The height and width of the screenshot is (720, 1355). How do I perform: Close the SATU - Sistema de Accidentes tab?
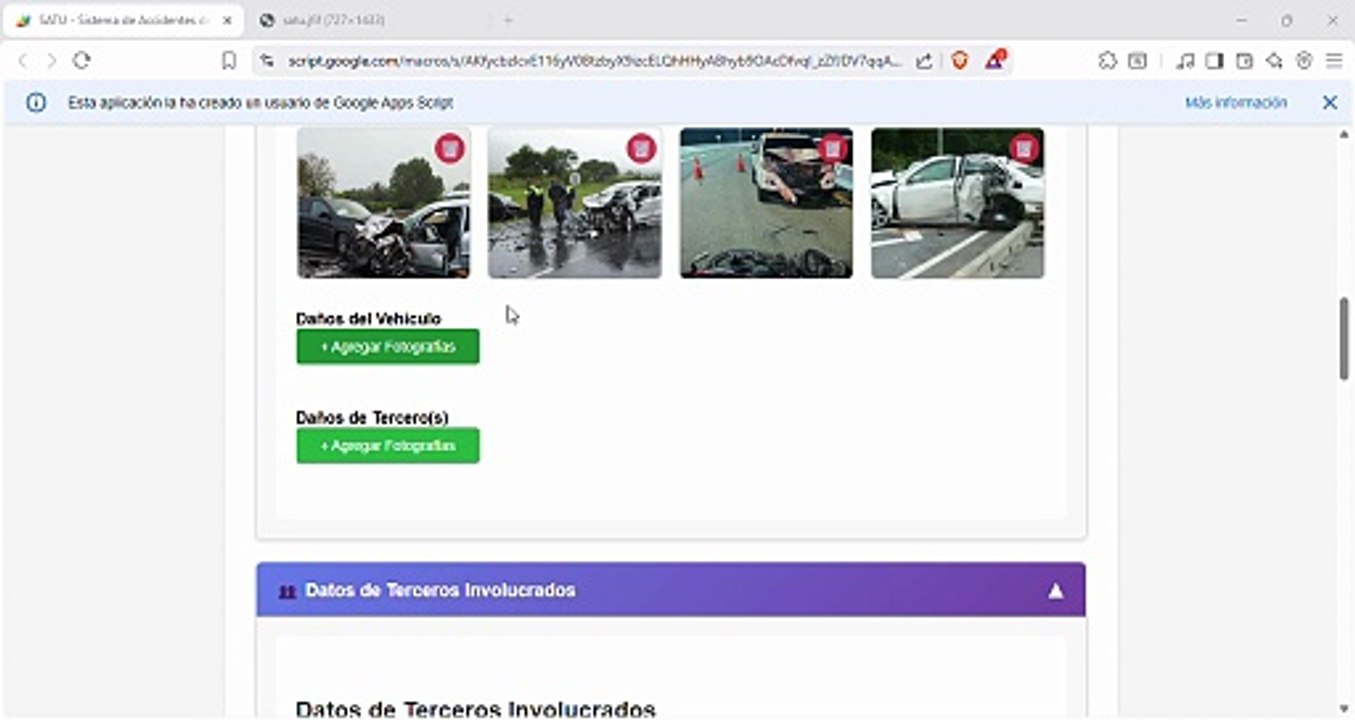[x=227, y=20]
